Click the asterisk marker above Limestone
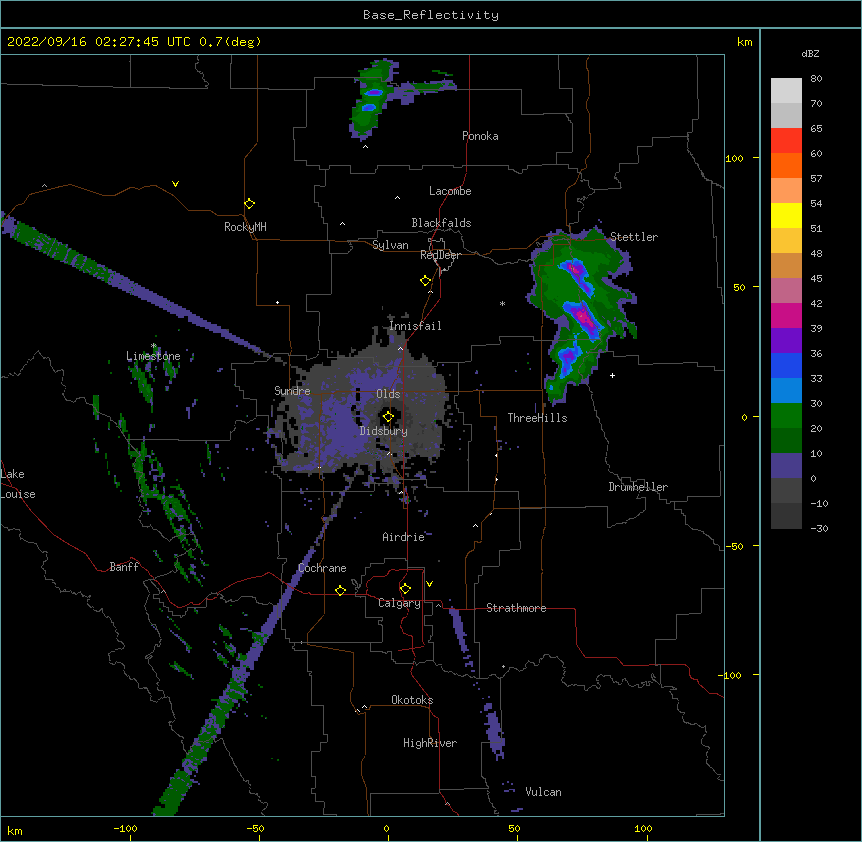The width and height of the screenshot is (862, 842). (x=154, y=346)
